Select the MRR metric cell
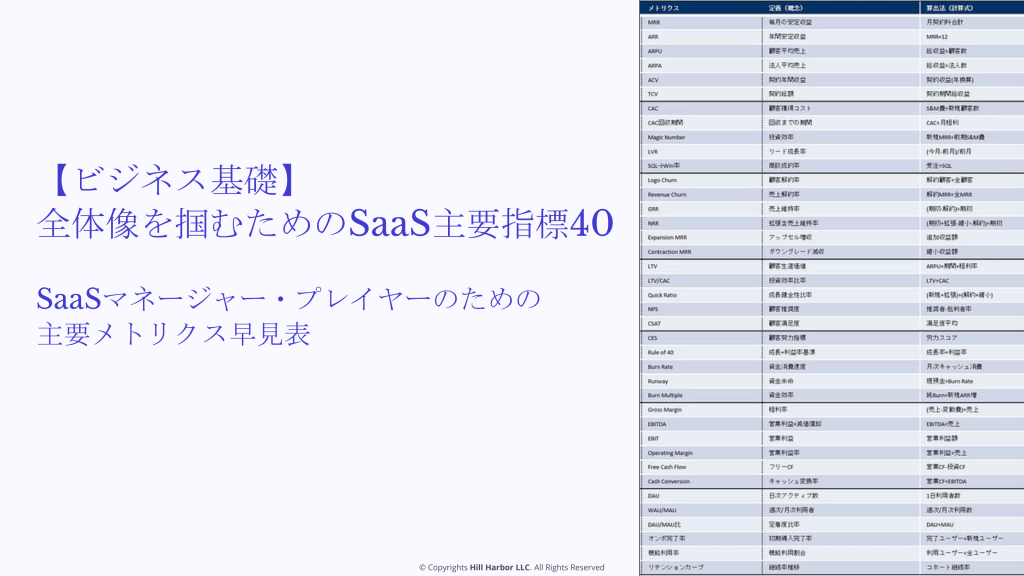This screenshot has height=576, width=1024. click(654, 22)
